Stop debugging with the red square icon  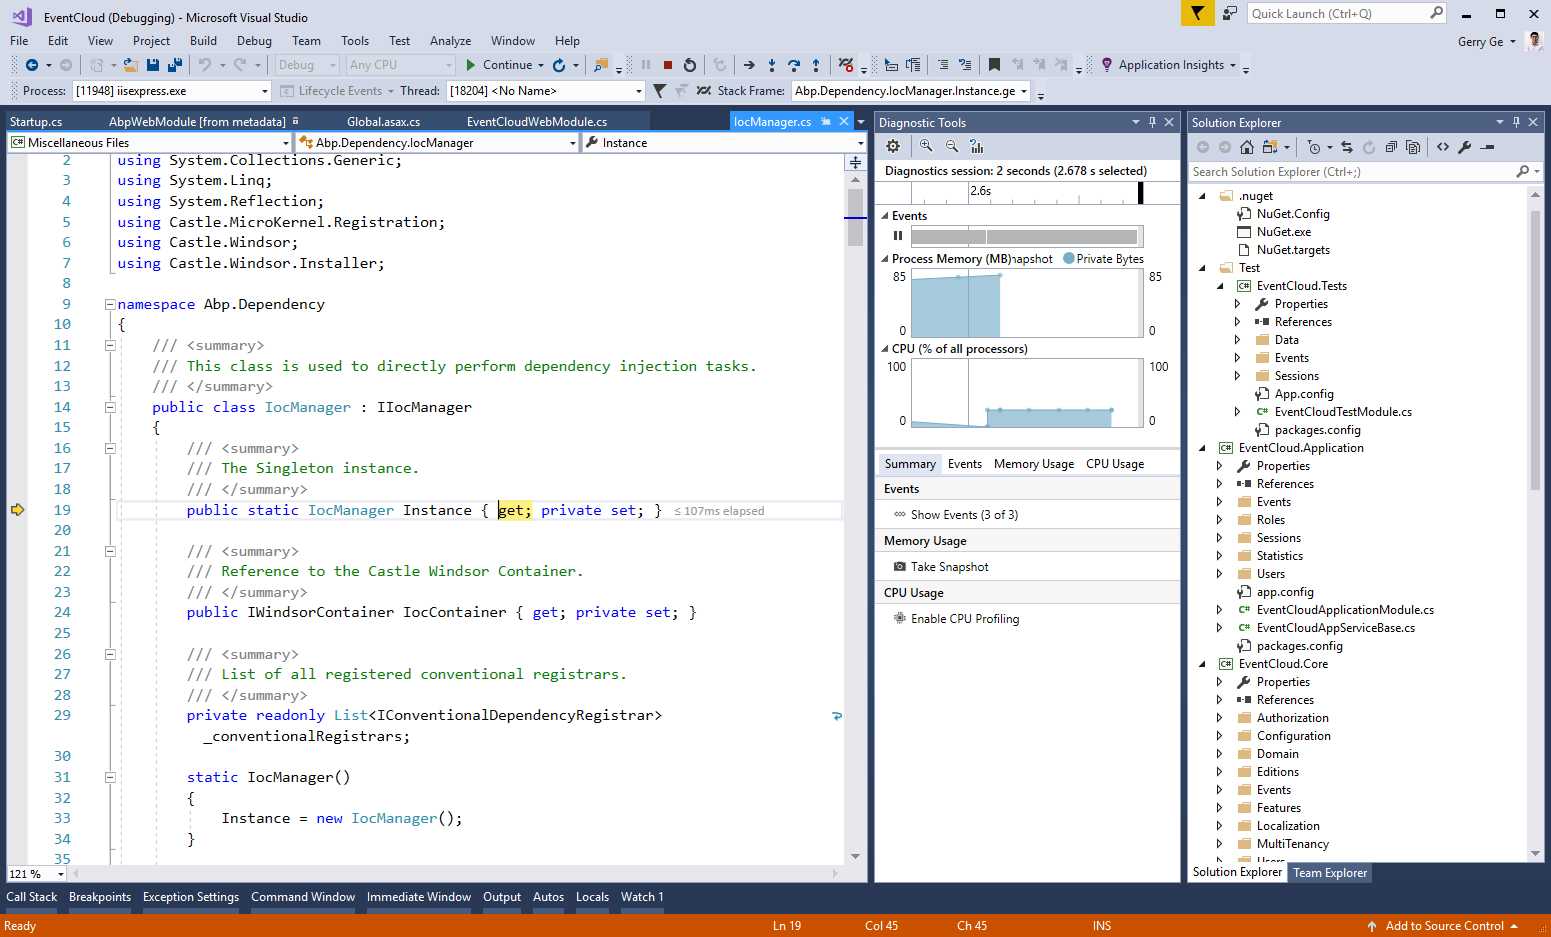pos(668,65)
